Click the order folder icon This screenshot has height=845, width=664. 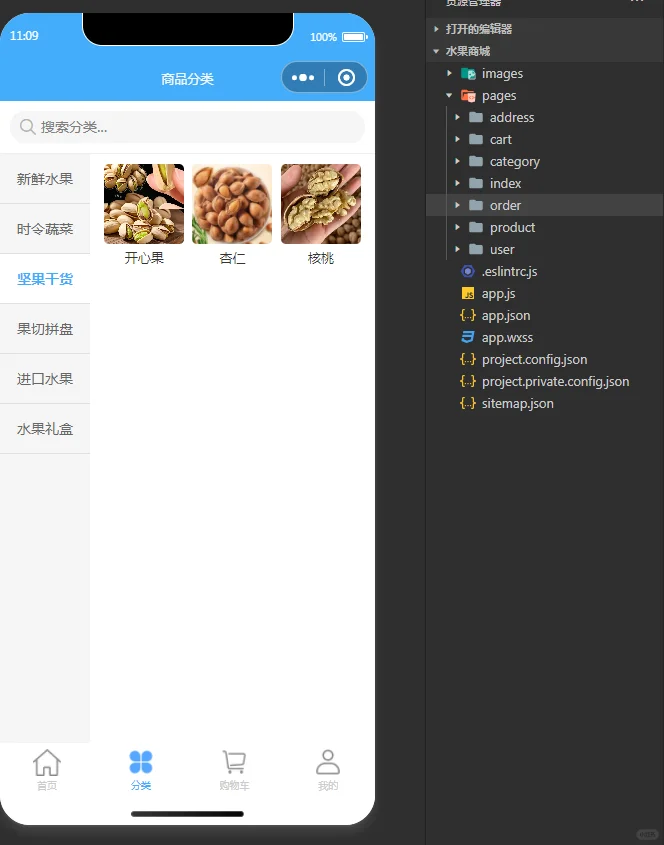coord(476,205)
